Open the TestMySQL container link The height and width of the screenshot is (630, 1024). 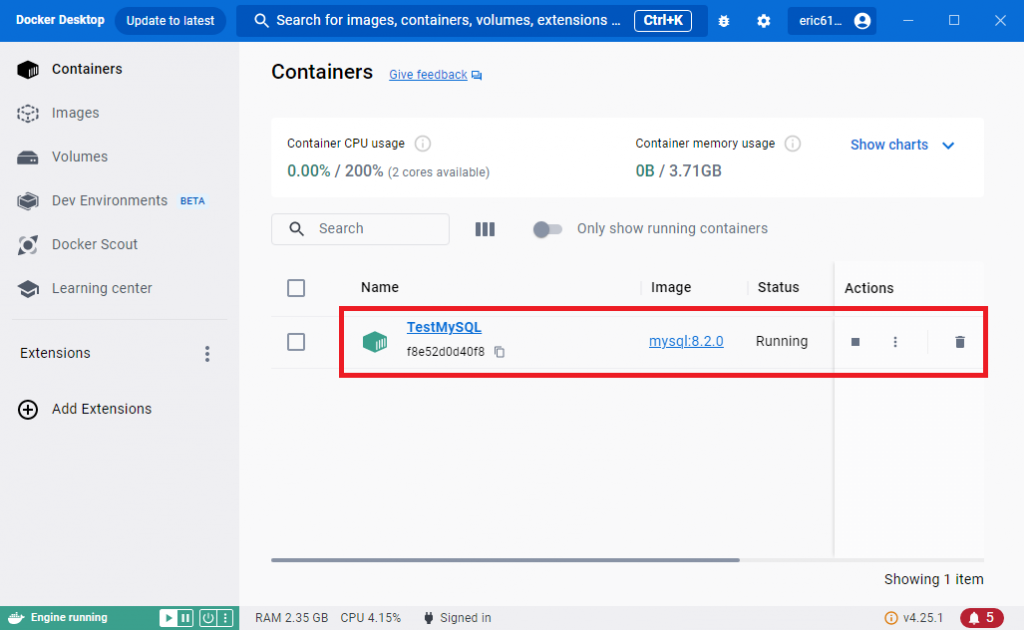tap(443, 327)
